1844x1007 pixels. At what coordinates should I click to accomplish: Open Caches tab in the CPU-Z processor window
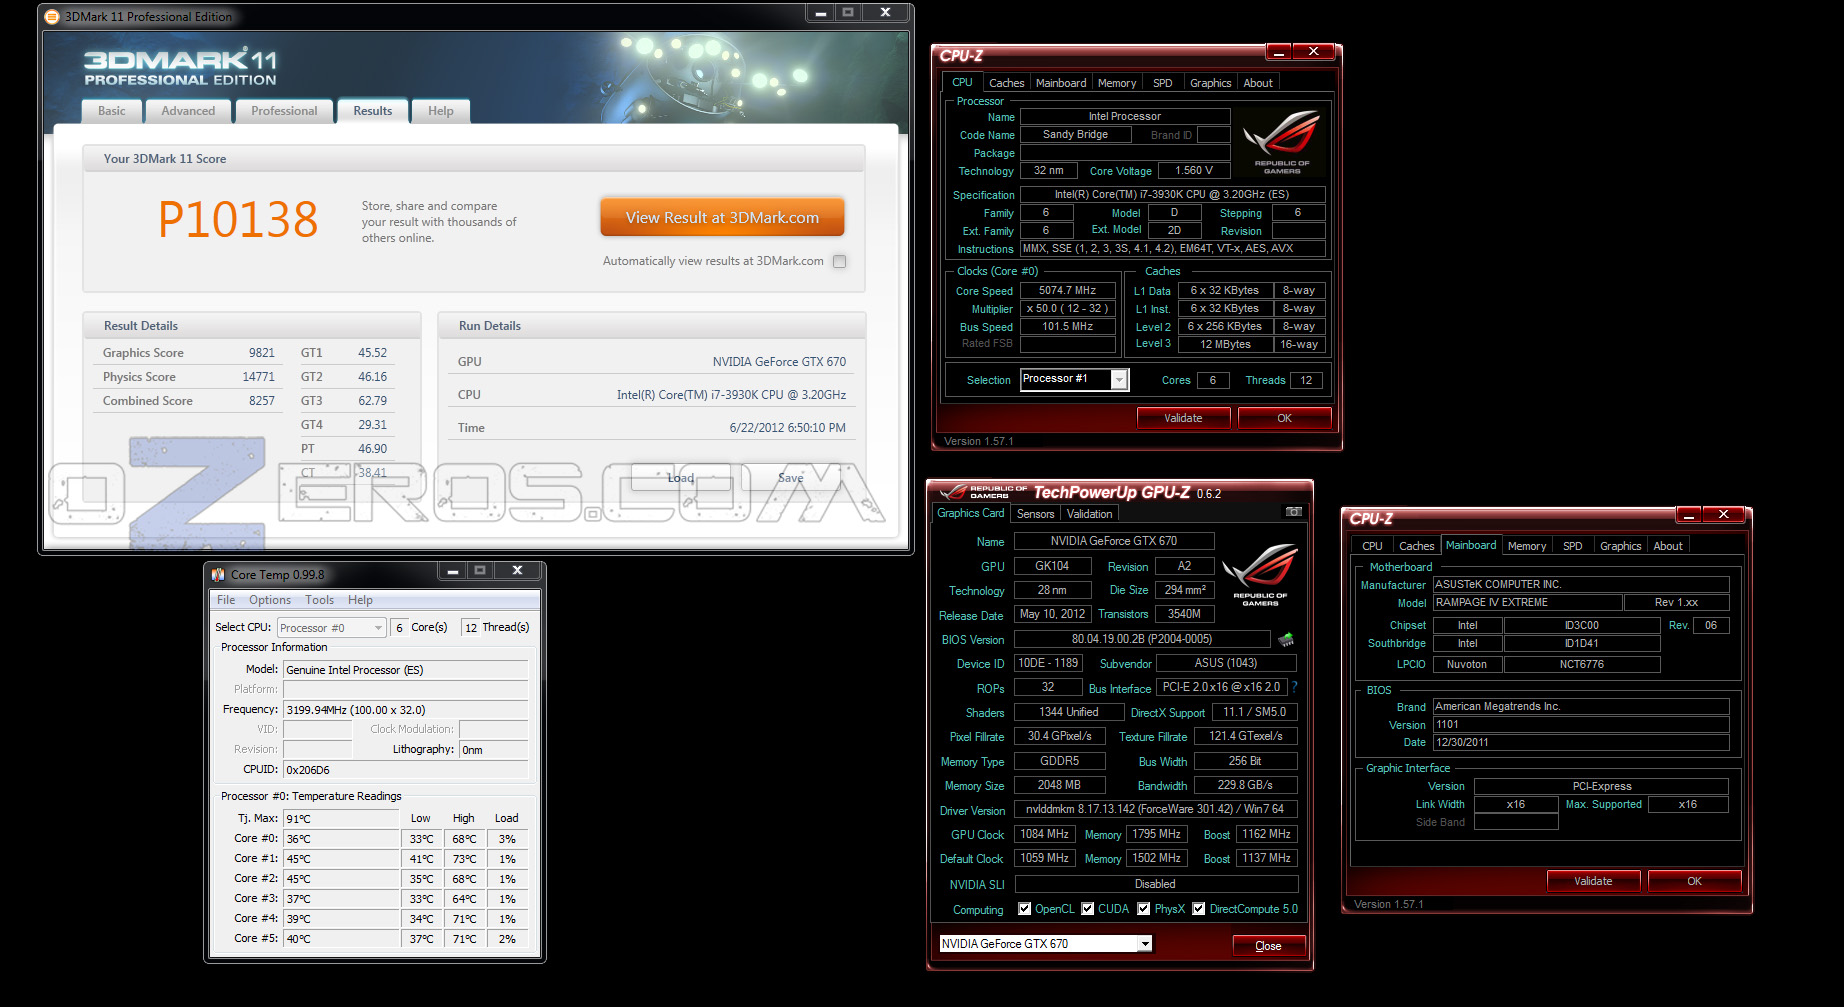(x=1006, y=83)
